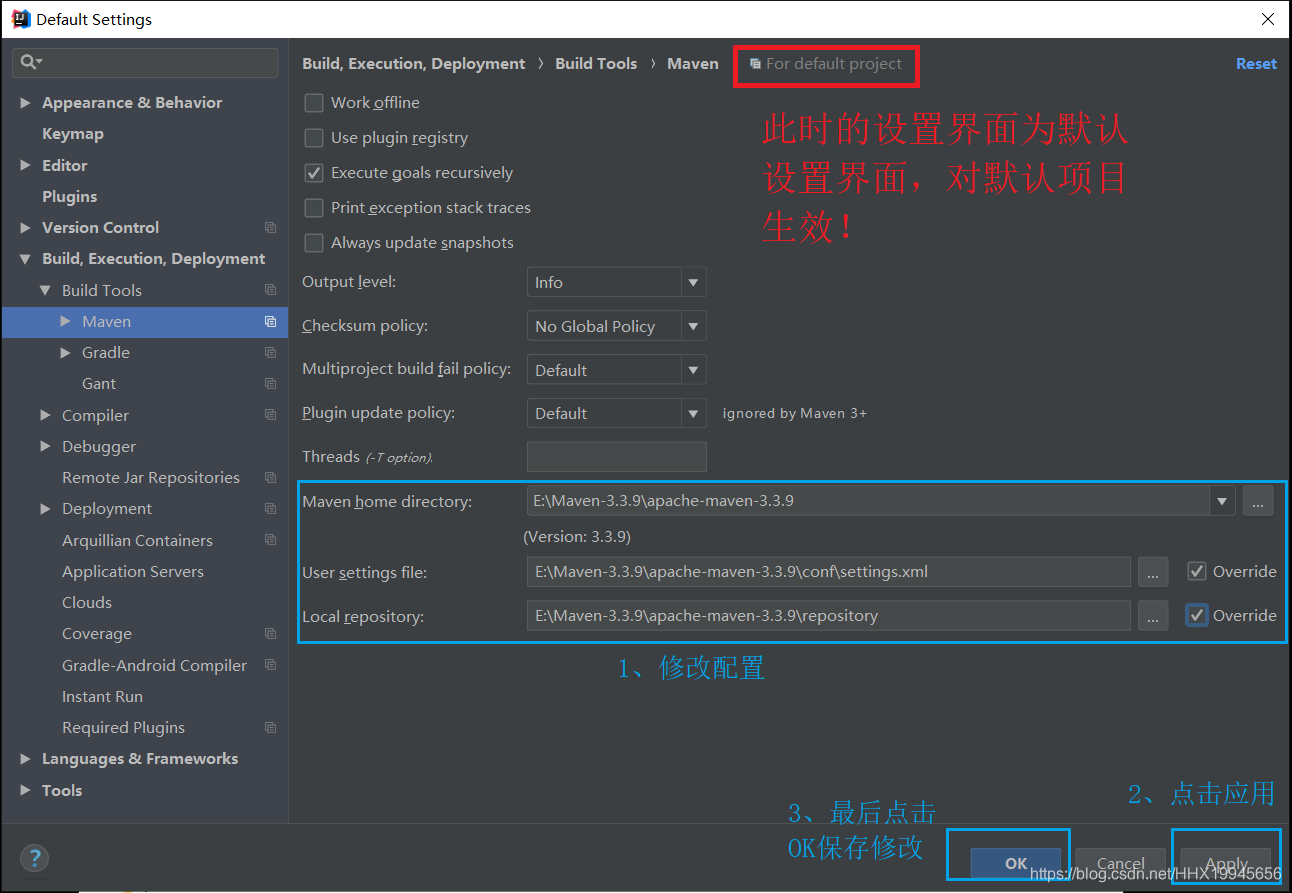
Task: Click project-level icon next to Deployment
Action: (270, 509)
